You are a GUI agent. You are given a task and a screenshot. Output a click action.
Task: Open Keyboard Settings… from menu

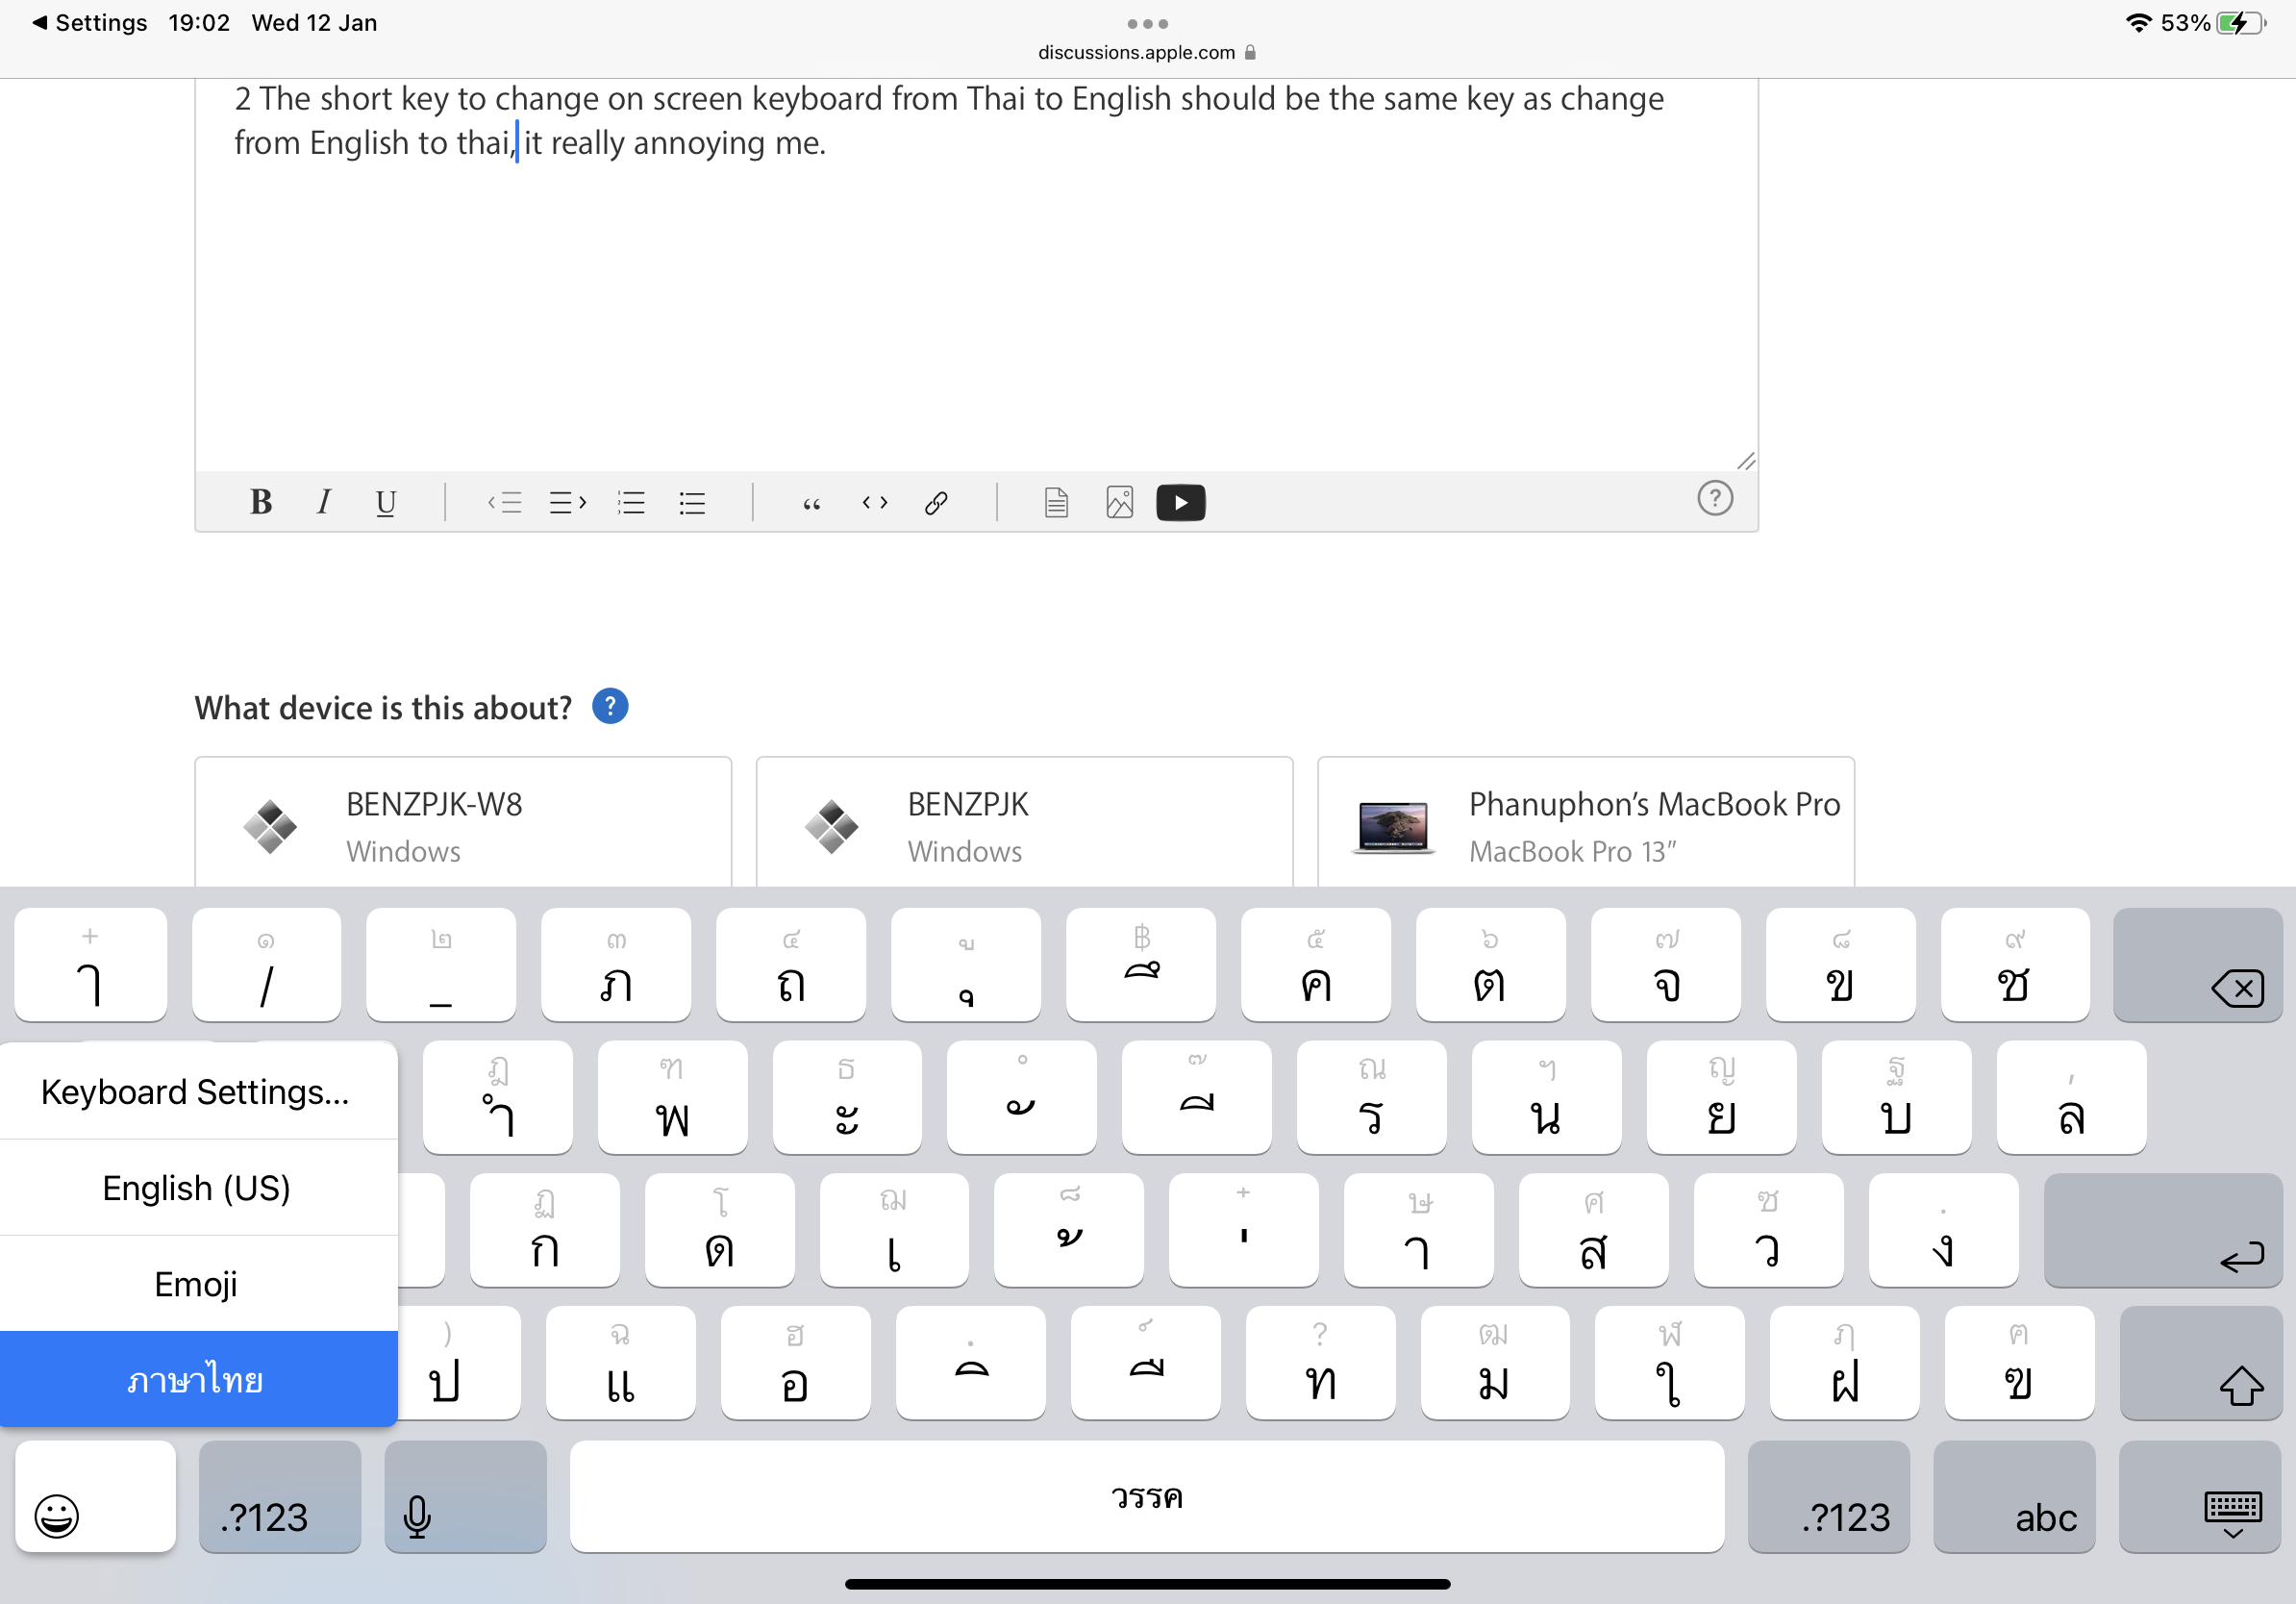pyautogui.click(x=197, y=1091)
